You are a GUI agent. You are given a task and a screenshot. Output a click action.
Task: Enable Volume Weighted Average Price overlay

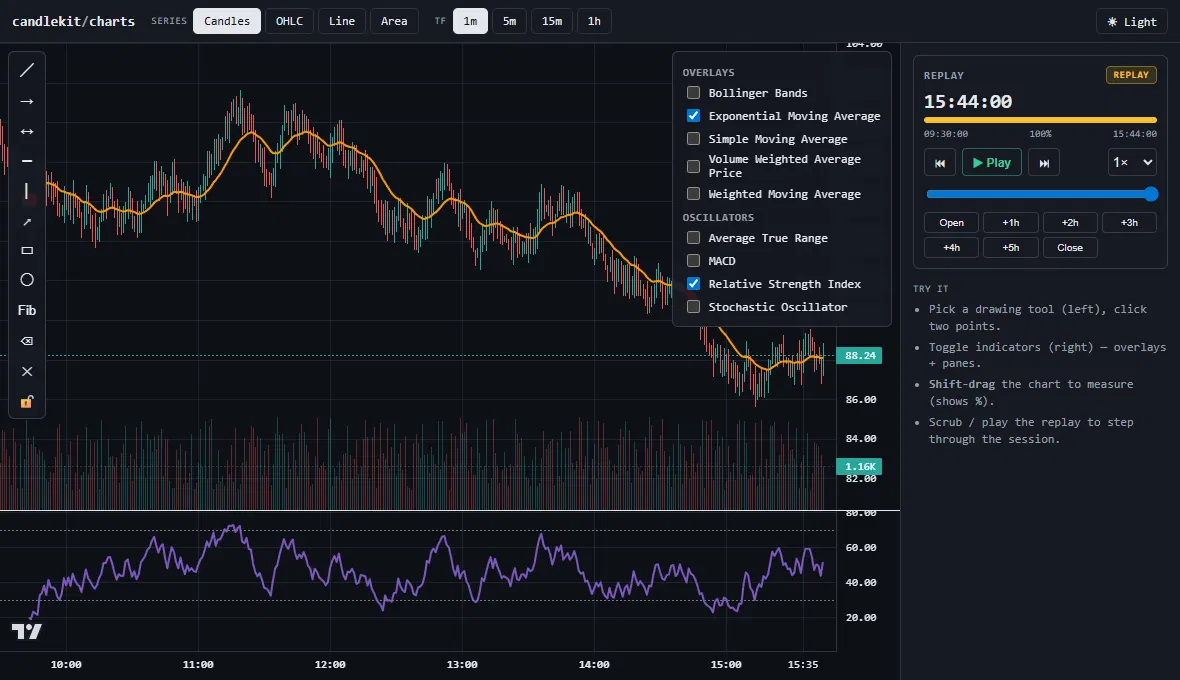(693, 166)
